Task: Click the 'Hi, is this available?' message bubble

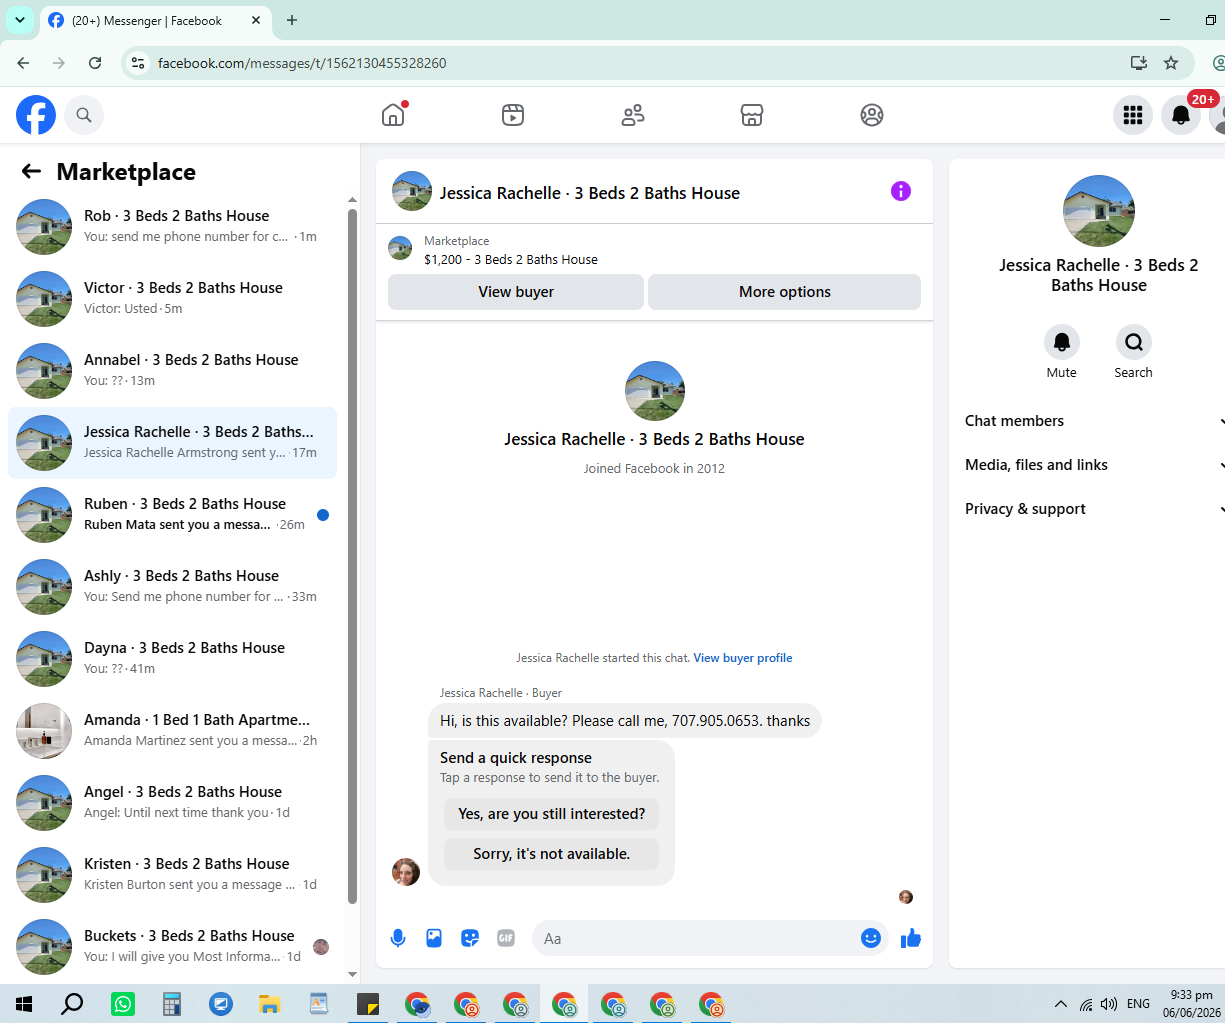Action: (x=625, y=721)
